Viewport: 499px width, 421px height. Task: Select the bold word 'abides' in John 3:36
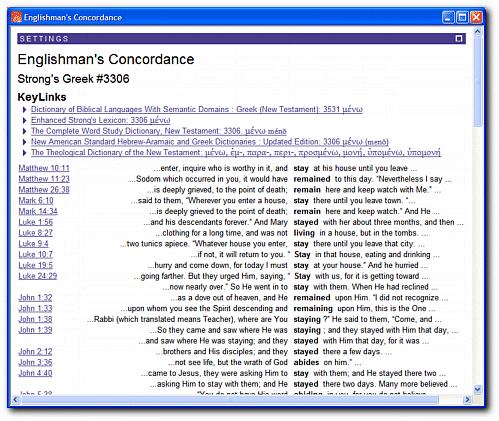(x=306, y=362)
